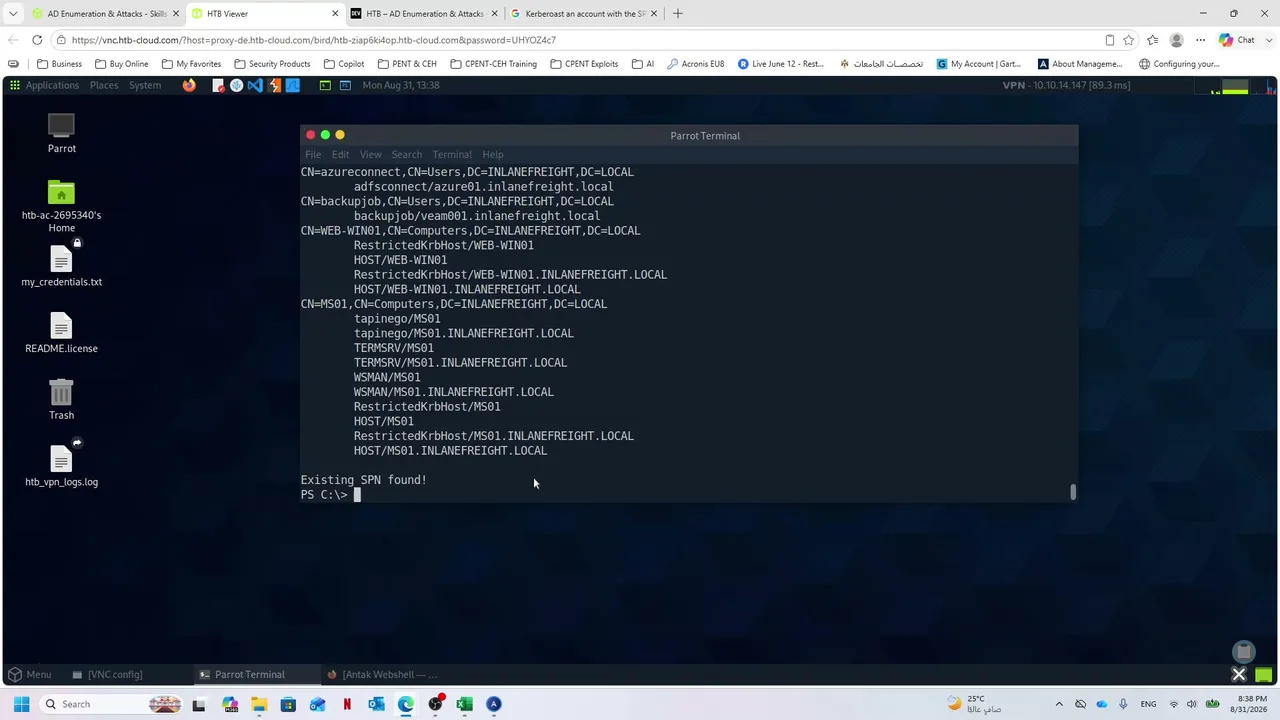Open the terminal Help menu

tap(492, 154)
